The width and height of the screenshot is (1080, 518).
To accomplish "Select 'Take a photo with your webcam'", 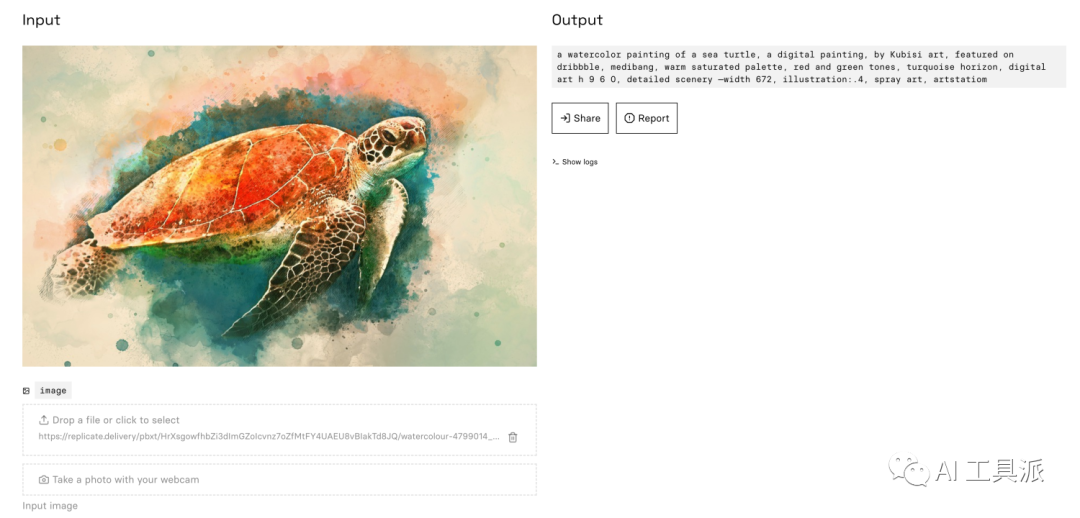I will (125, 480).
